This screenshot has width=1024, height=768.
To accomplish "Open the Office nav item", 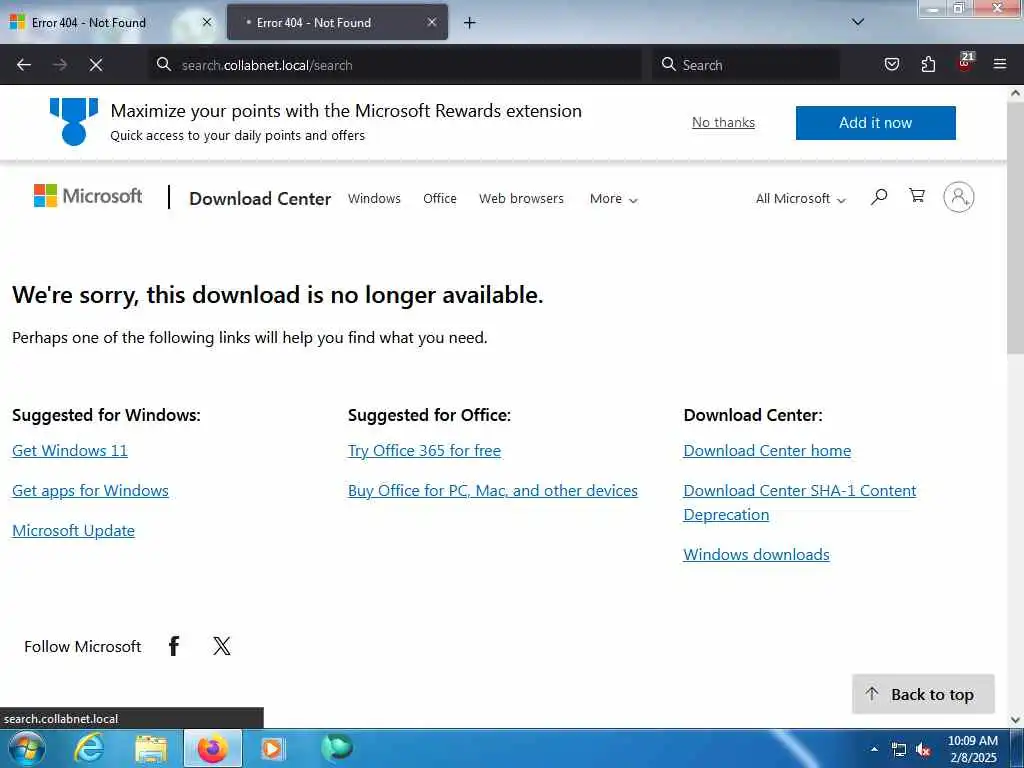I will click(440, 199).
